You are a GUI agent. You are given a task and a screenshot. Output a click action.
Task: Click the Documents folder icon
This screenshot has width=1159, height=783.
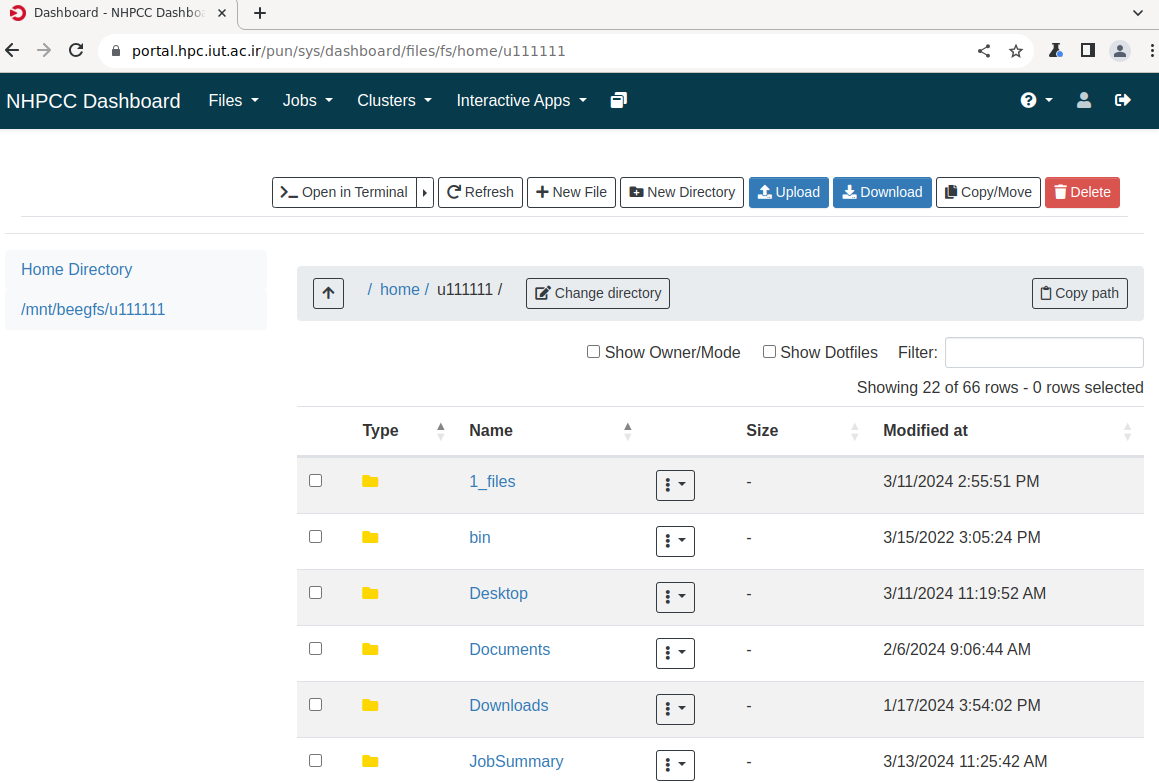370,649
